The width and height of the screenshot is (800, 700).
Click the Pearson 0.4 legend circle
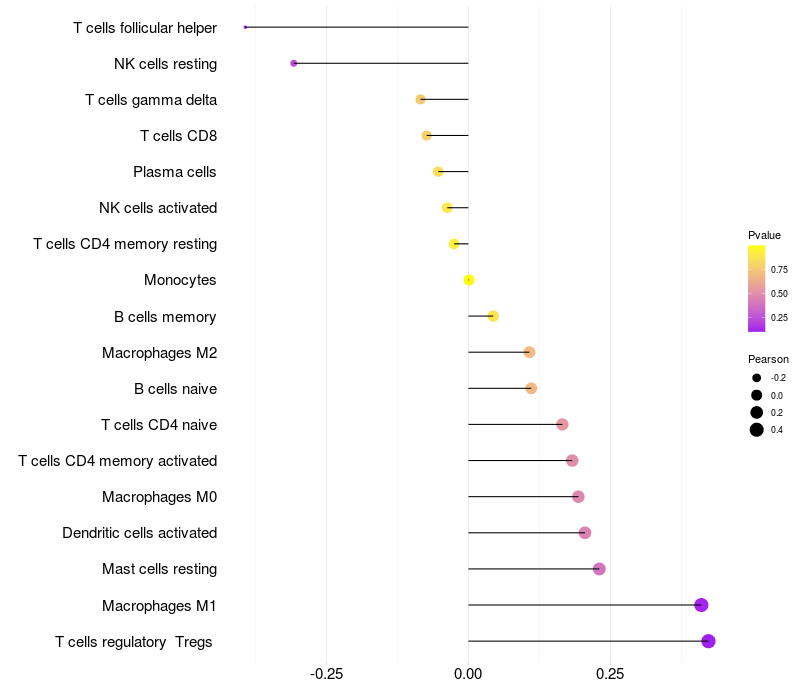click(757, 430)
